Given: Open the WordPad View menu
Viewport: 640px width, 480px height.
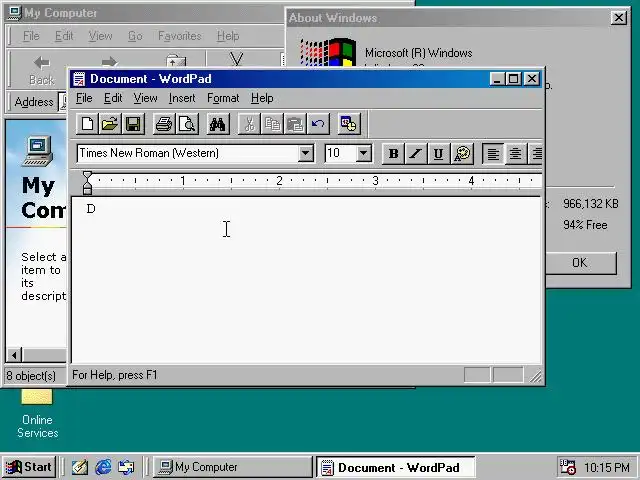Looking at the screenshot, I should point(145,98).
